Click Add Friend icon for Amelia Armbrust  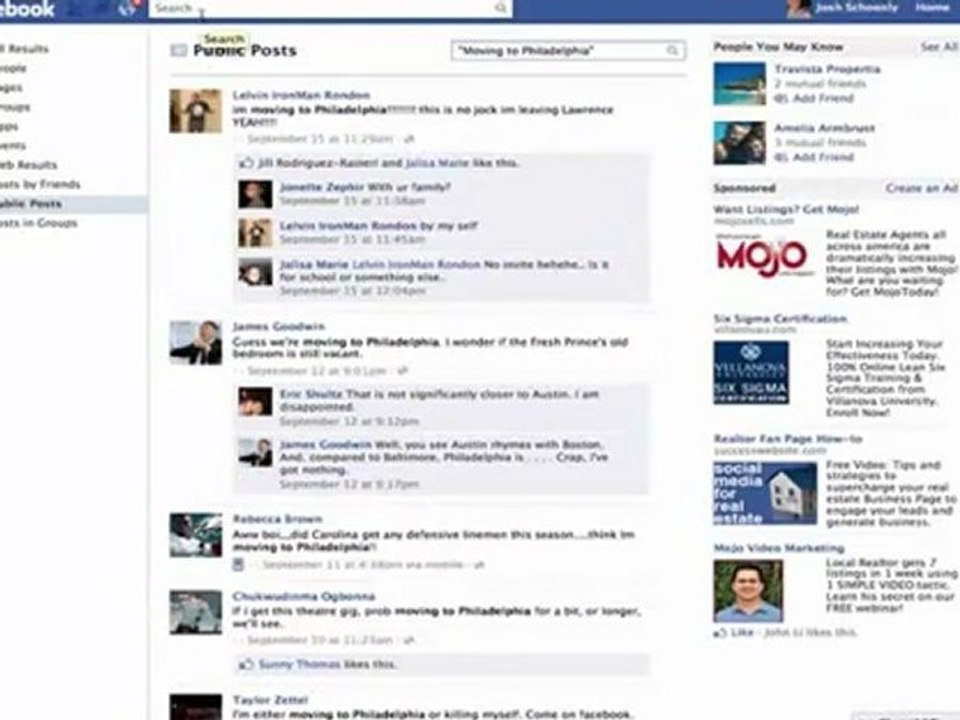(781, 157)
